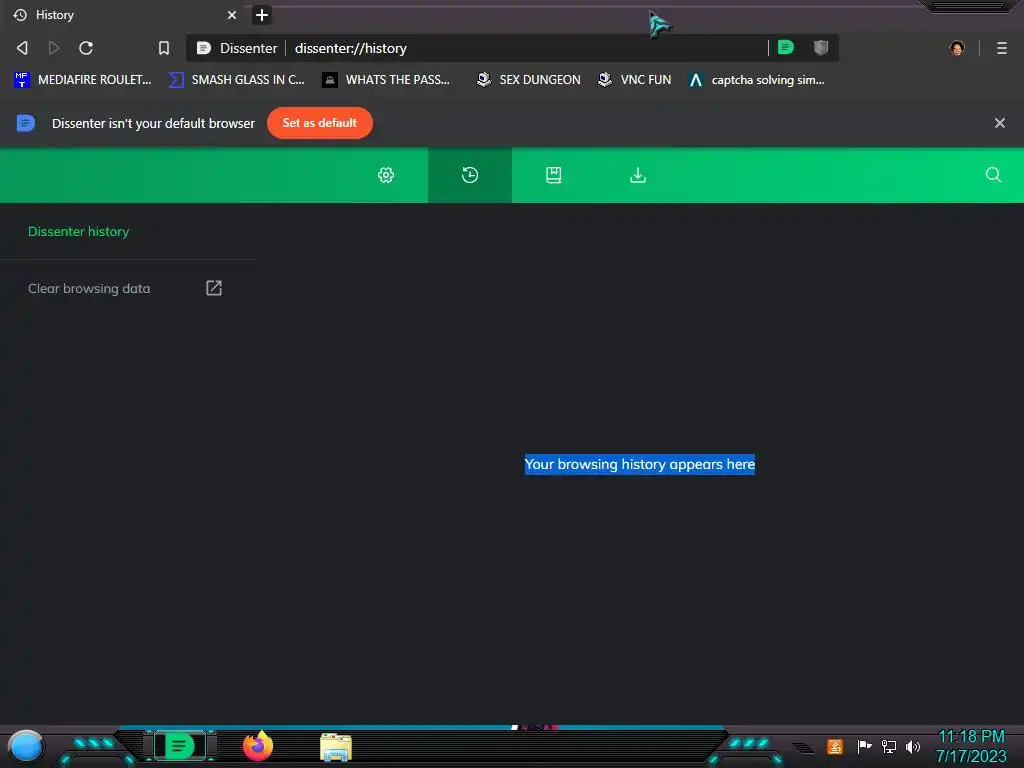This screenshot has height=768, width=1024.
Task: Select the History tab
Action: click(x=124, y=14)
